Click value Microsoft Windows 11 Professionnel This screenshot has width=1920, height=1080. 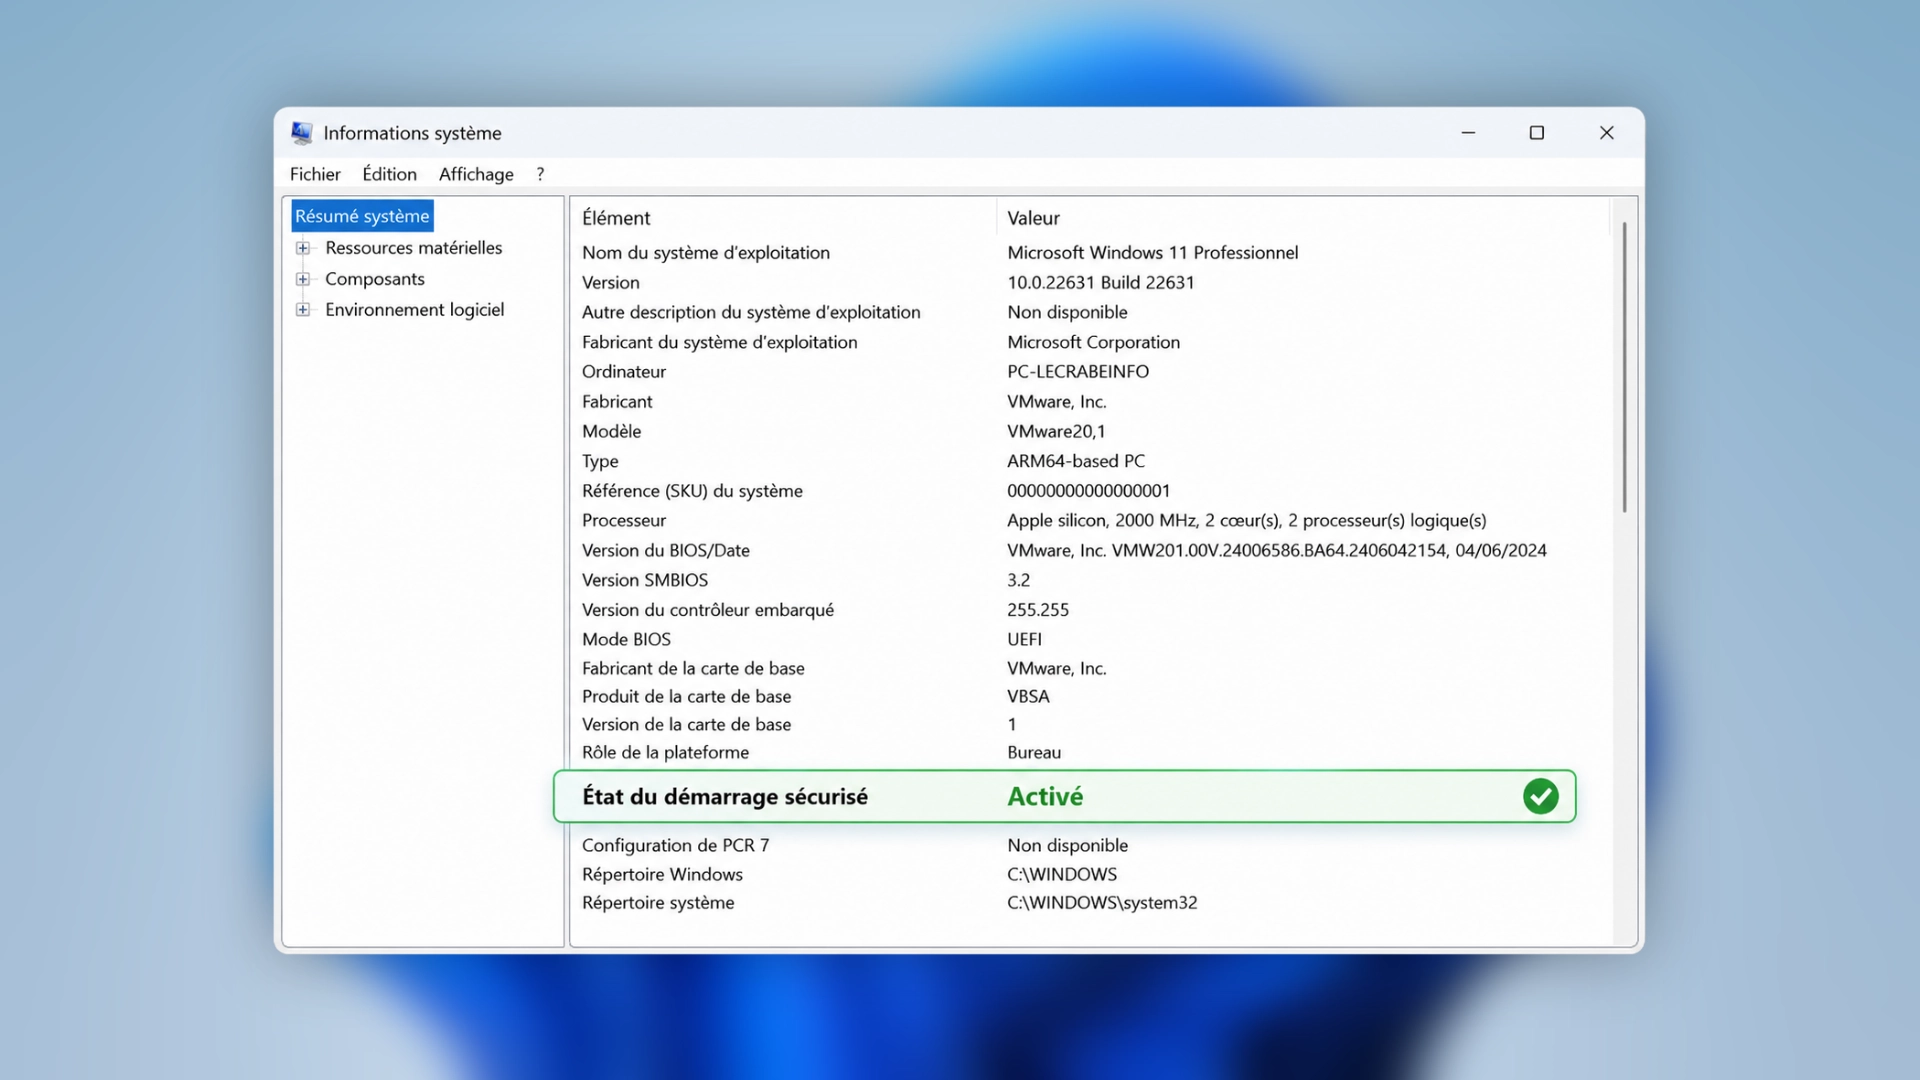(x=1153, y=253)
